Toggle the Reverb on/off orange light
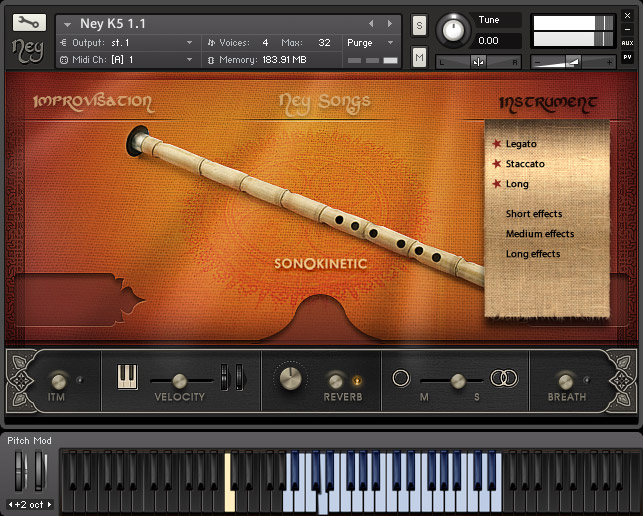Screen dimensions: 643x516 coord(357,381)
